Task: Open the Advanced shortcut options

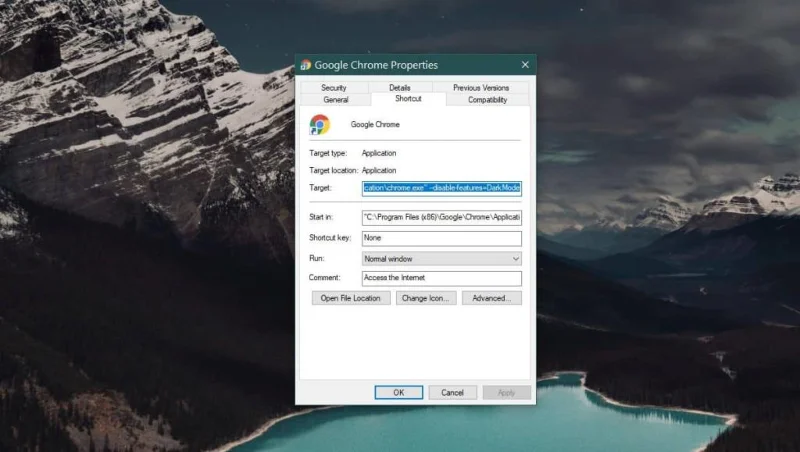Action: point(492,298)
